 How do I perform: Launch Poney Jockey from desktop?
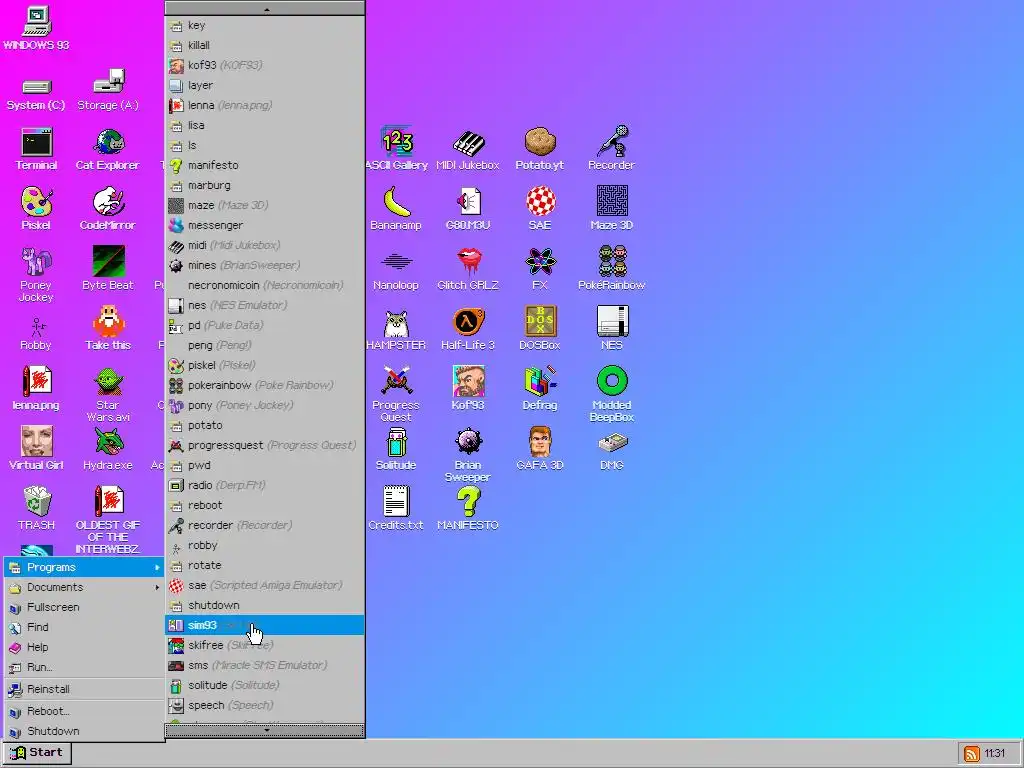tap(37, 274)
